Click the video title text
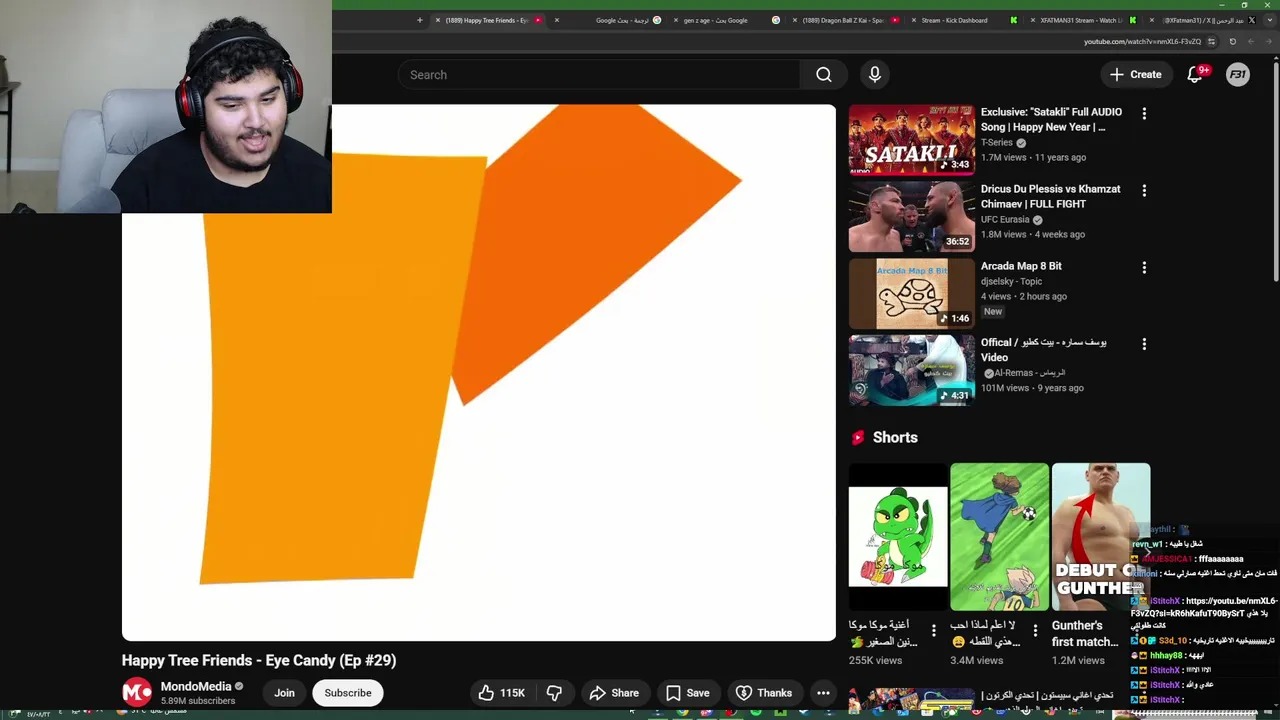1280x720 pixels. (x=259, y=660)
